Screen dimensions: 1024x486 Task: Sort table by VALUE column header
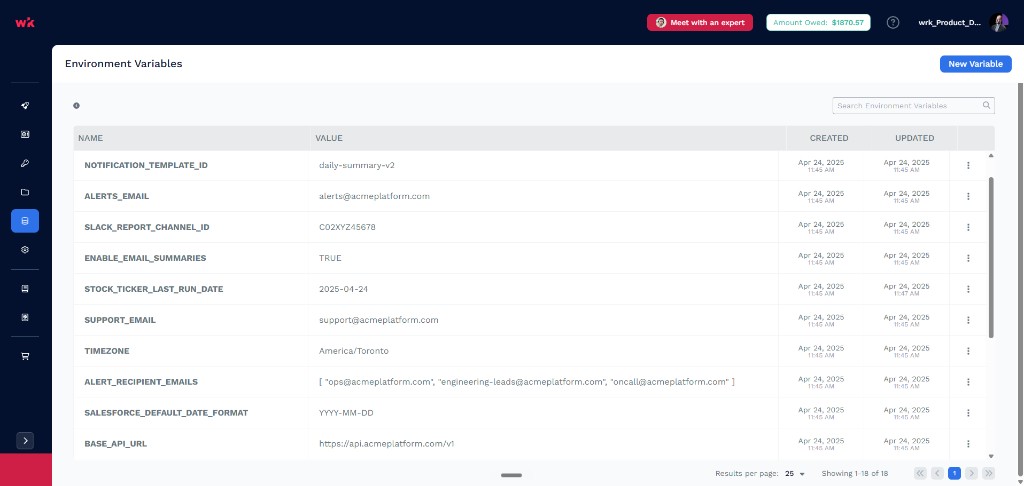coord(329,138)
